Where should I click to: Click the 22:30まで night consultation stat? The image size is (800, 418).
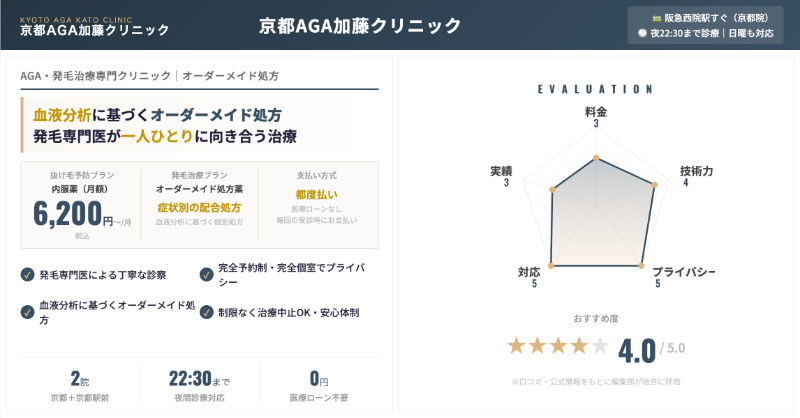pos(199,380)
